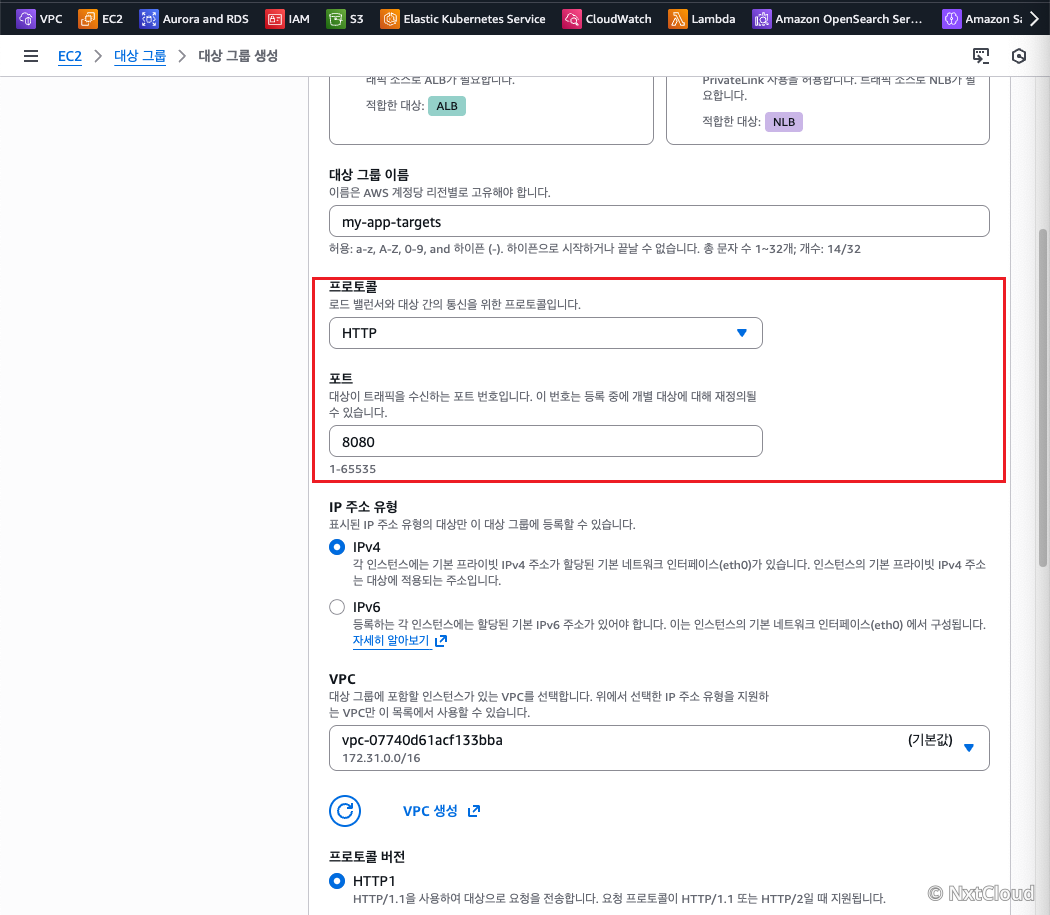Click the Aurora and RDS service icon
1050x915 pixels.
[149, 19]
